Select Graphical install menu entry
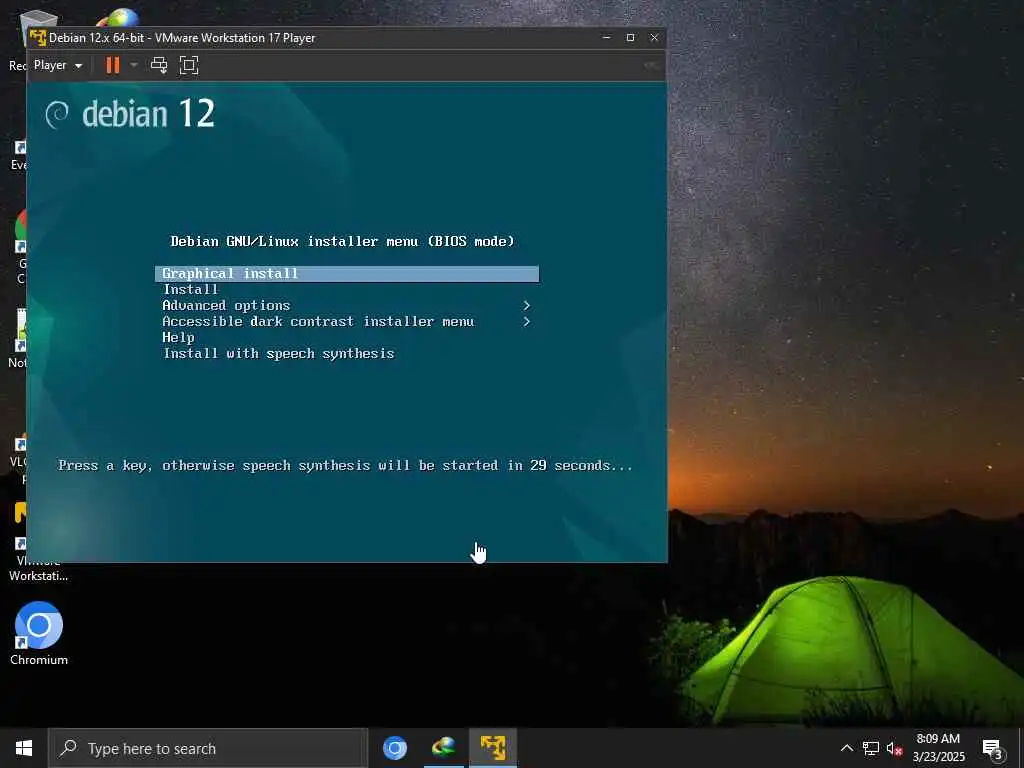This screenshot has width=1024, height=768. point(347,274)
